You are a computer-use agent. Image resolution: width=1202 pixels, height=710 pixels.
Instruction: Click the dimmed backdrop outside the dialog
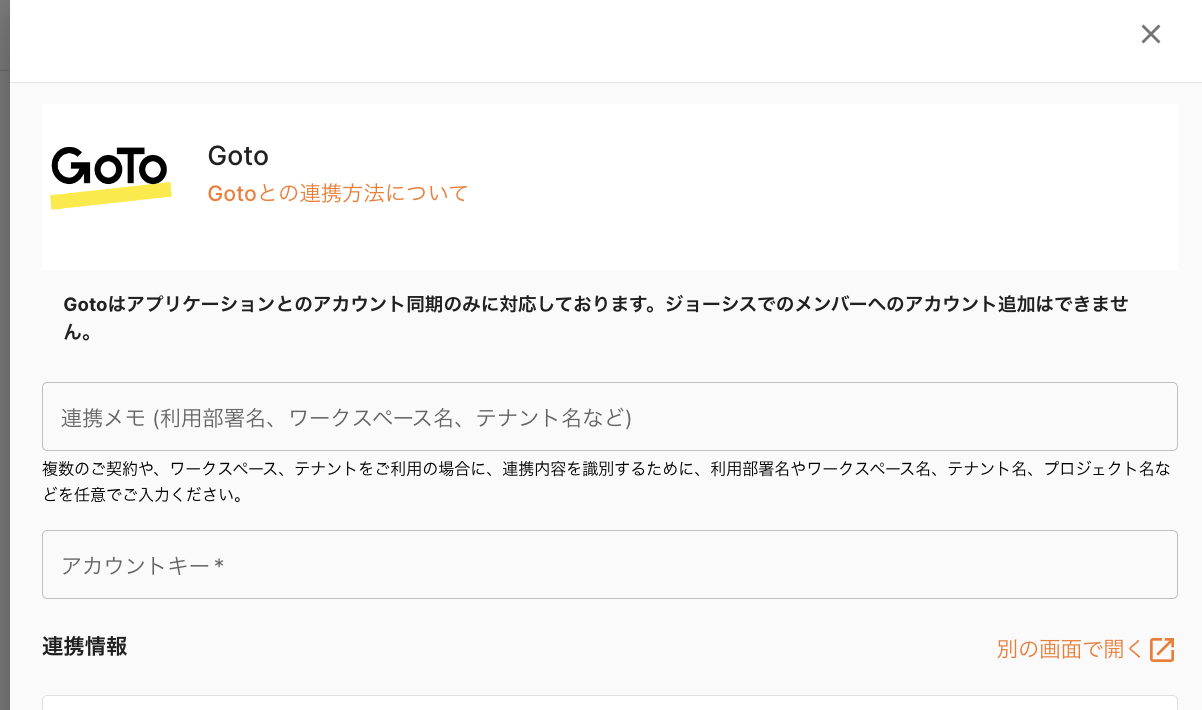tap(4, 400)
